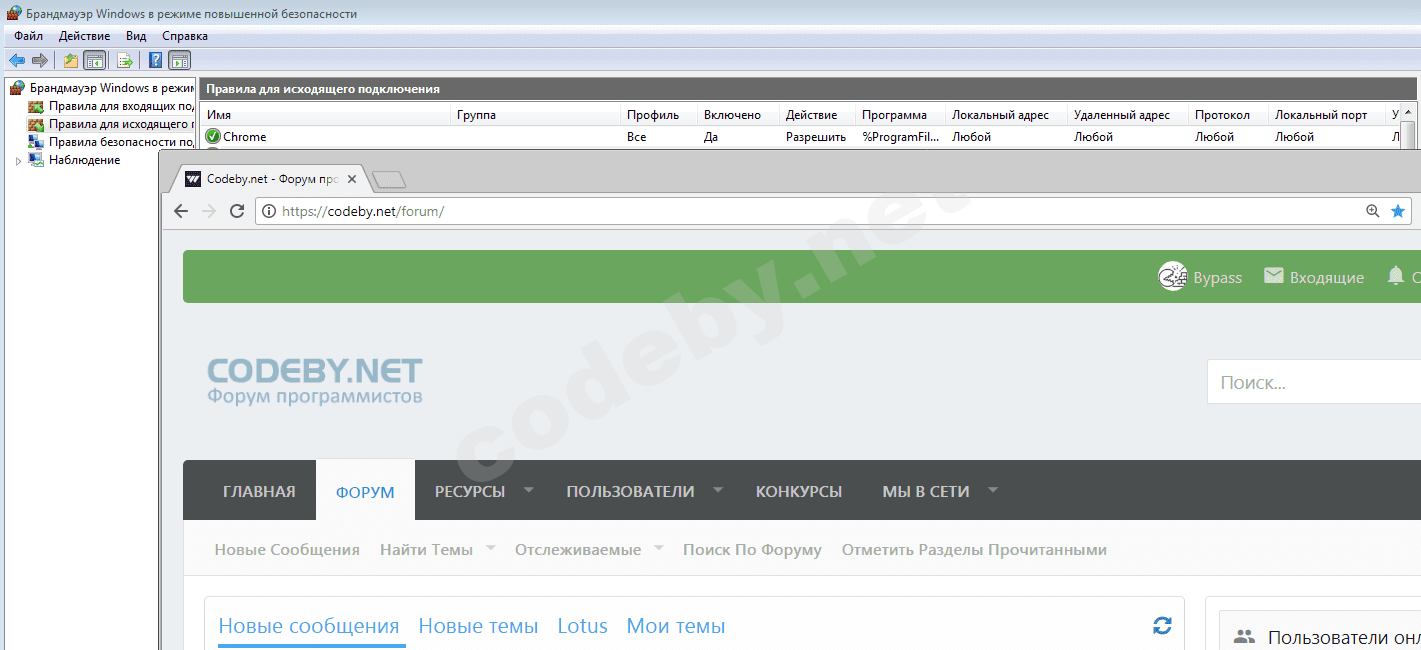Click the Входящие inbox link

pos(1327,277)
